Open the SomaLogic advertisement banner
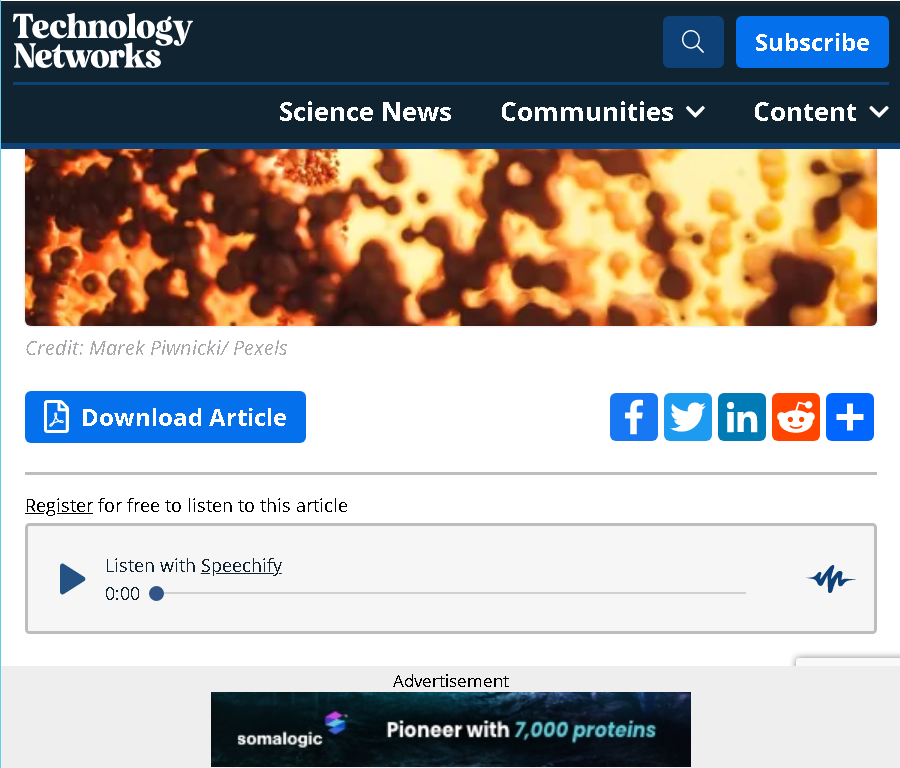Image resolution: width=900 pixels, height=768 pixels. click(451, 729)
